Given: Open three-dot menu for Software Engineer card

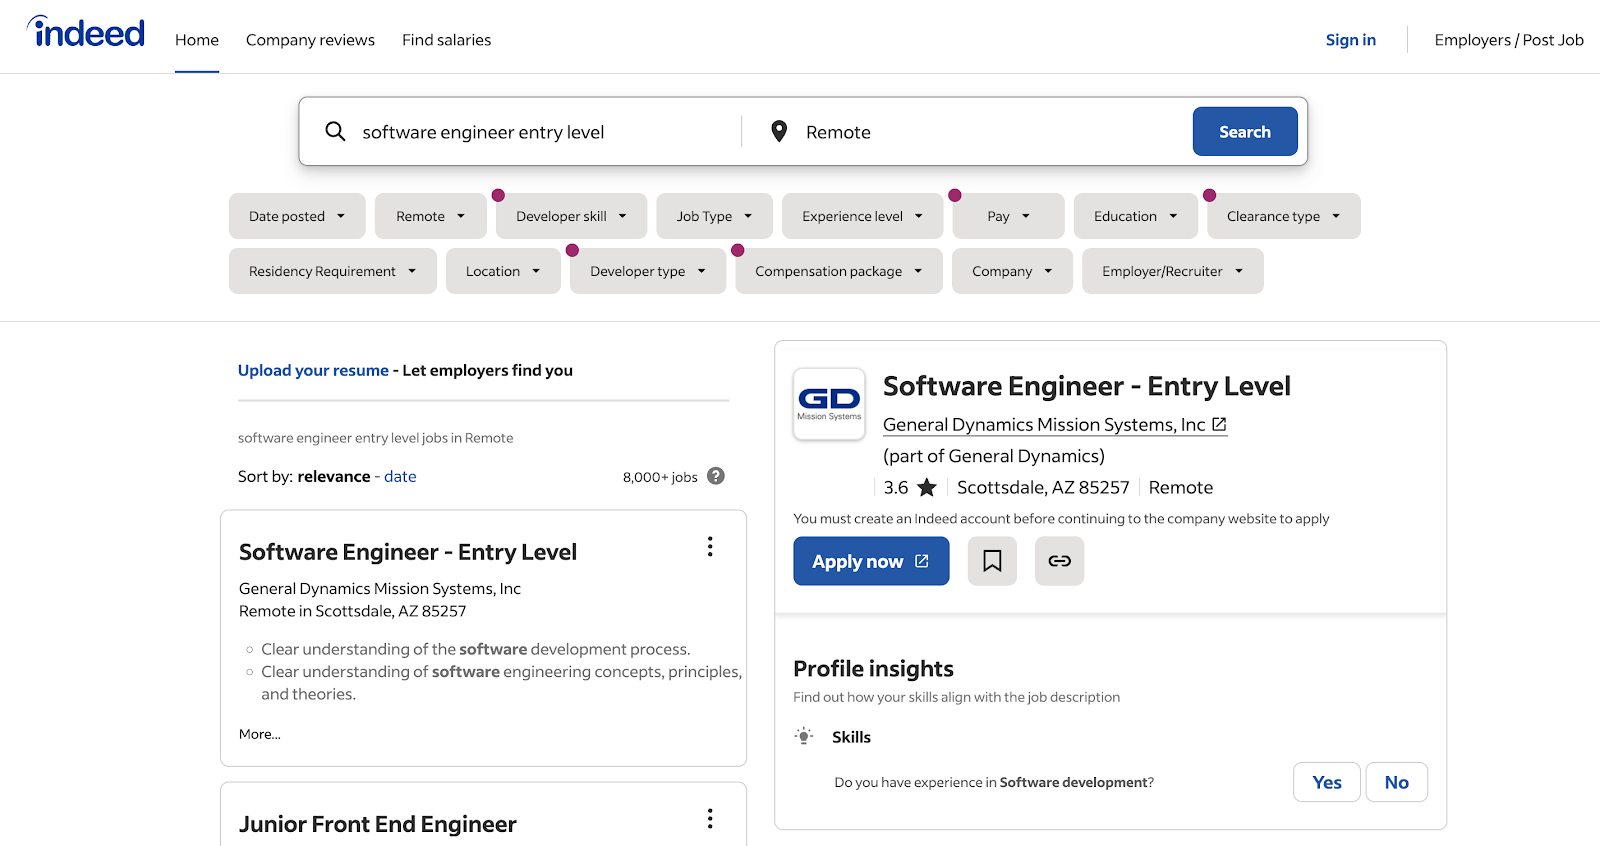Looking at the screenshot, I should 710,547.
